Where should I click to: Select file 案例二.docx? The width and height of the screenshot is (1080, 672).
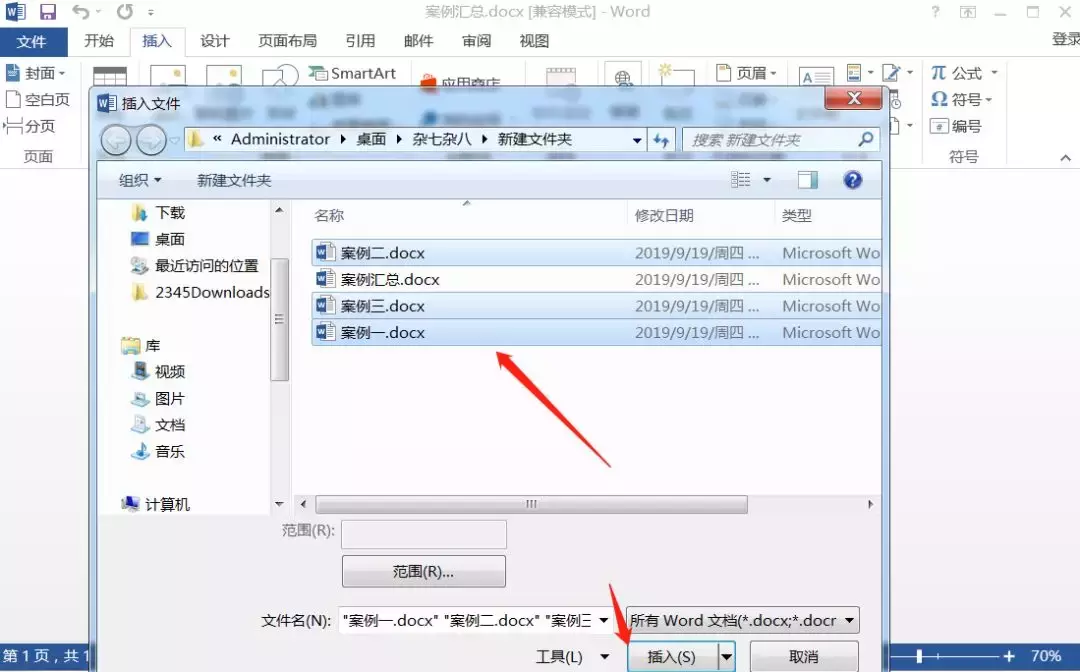coord(596,253)
